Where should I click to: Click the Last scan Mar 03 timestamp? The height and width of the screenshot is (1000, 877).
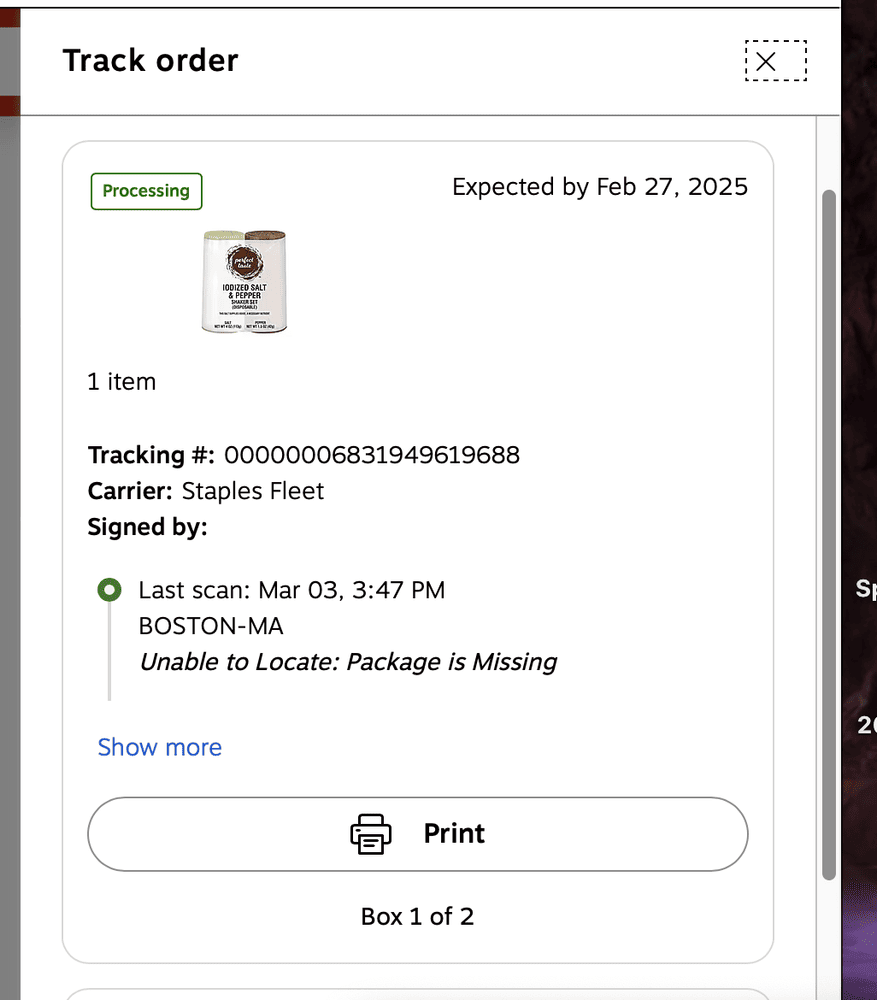(x=291, y=590)
